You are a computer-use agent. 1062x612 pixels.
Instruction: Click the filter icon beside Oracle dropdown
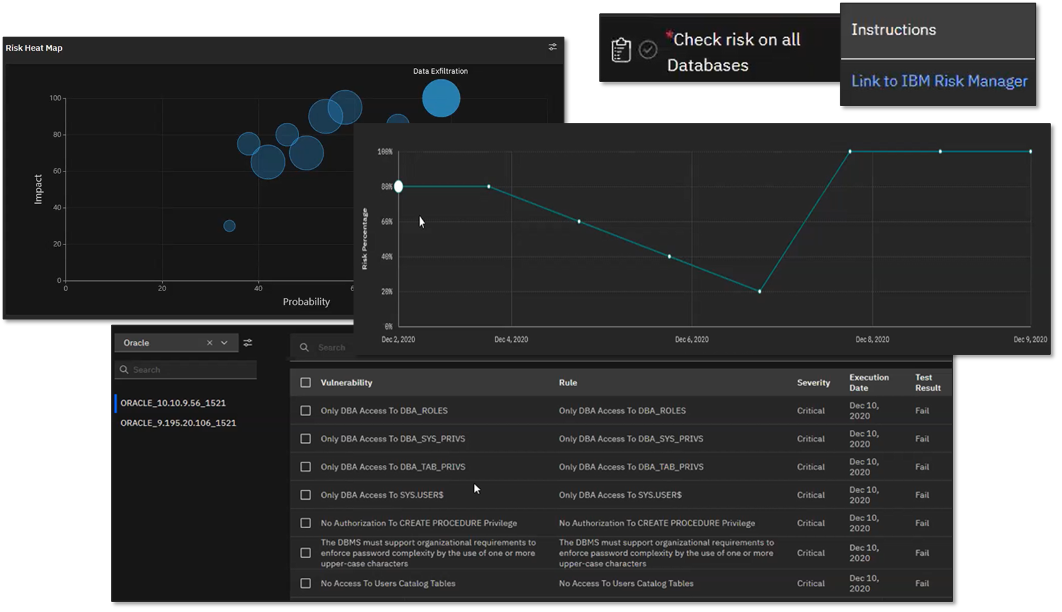tap(248, 343)
